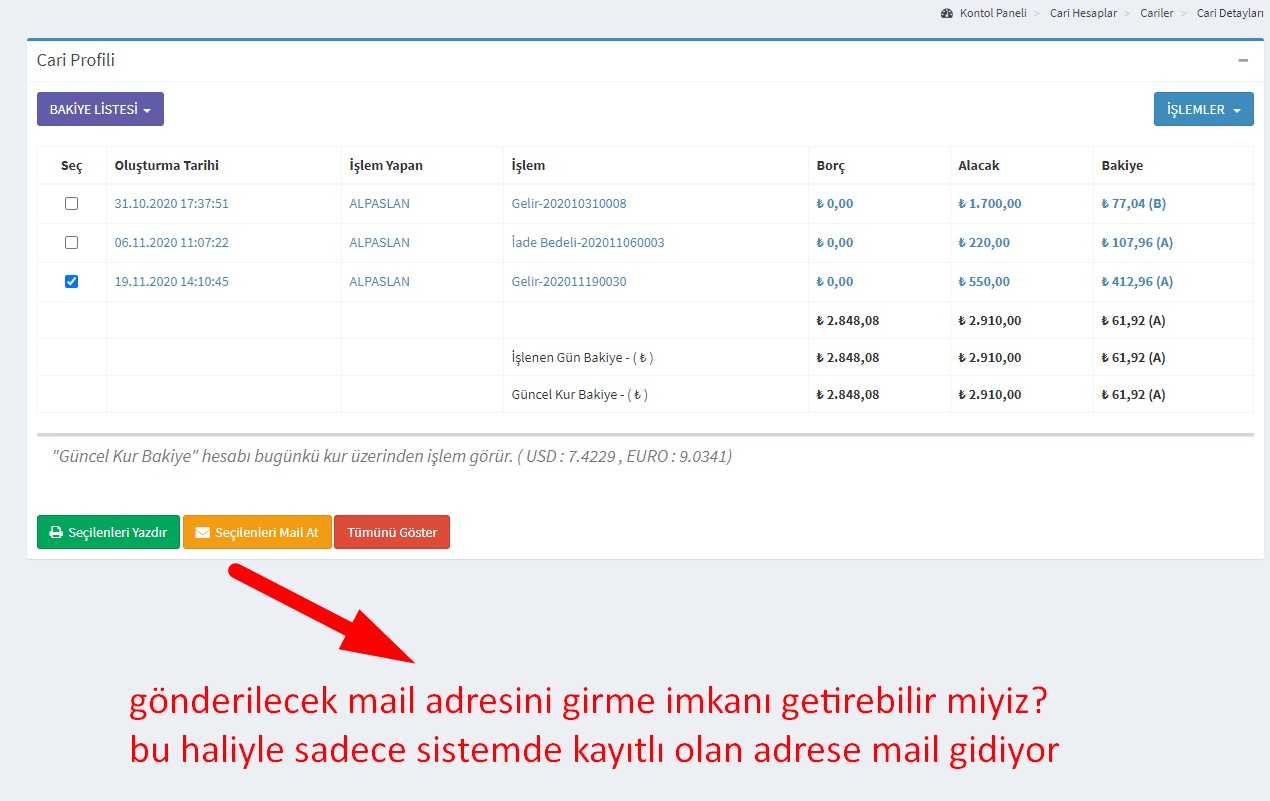
Task: Open Gelir-202010310008 transaction link
Action: click(x=569, y=203)
